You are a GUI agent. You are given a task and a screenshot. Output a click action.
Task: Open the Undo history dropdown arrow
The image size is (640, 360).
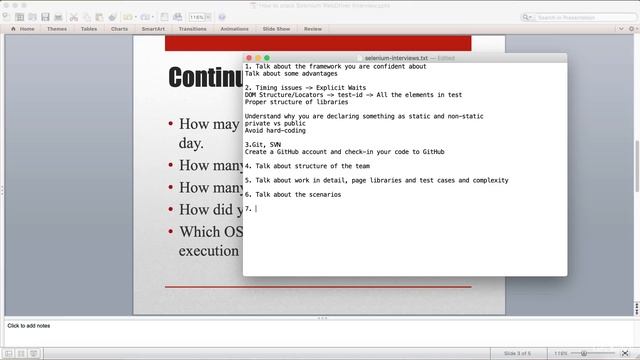pos(136,17)
